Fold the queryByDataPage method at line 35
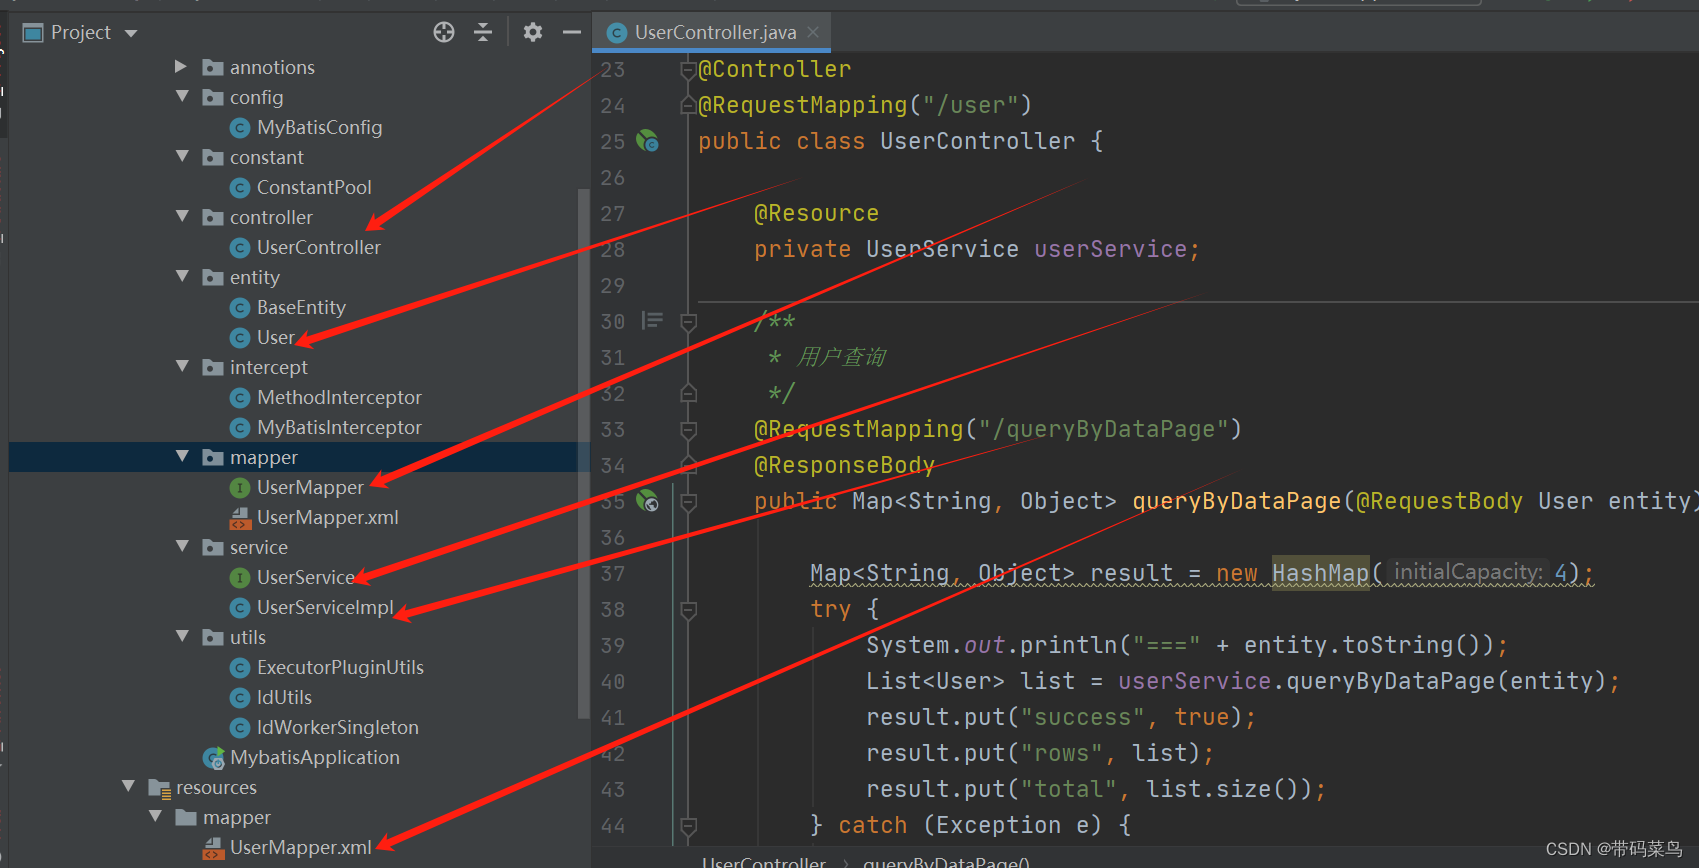 click(688, 502)
